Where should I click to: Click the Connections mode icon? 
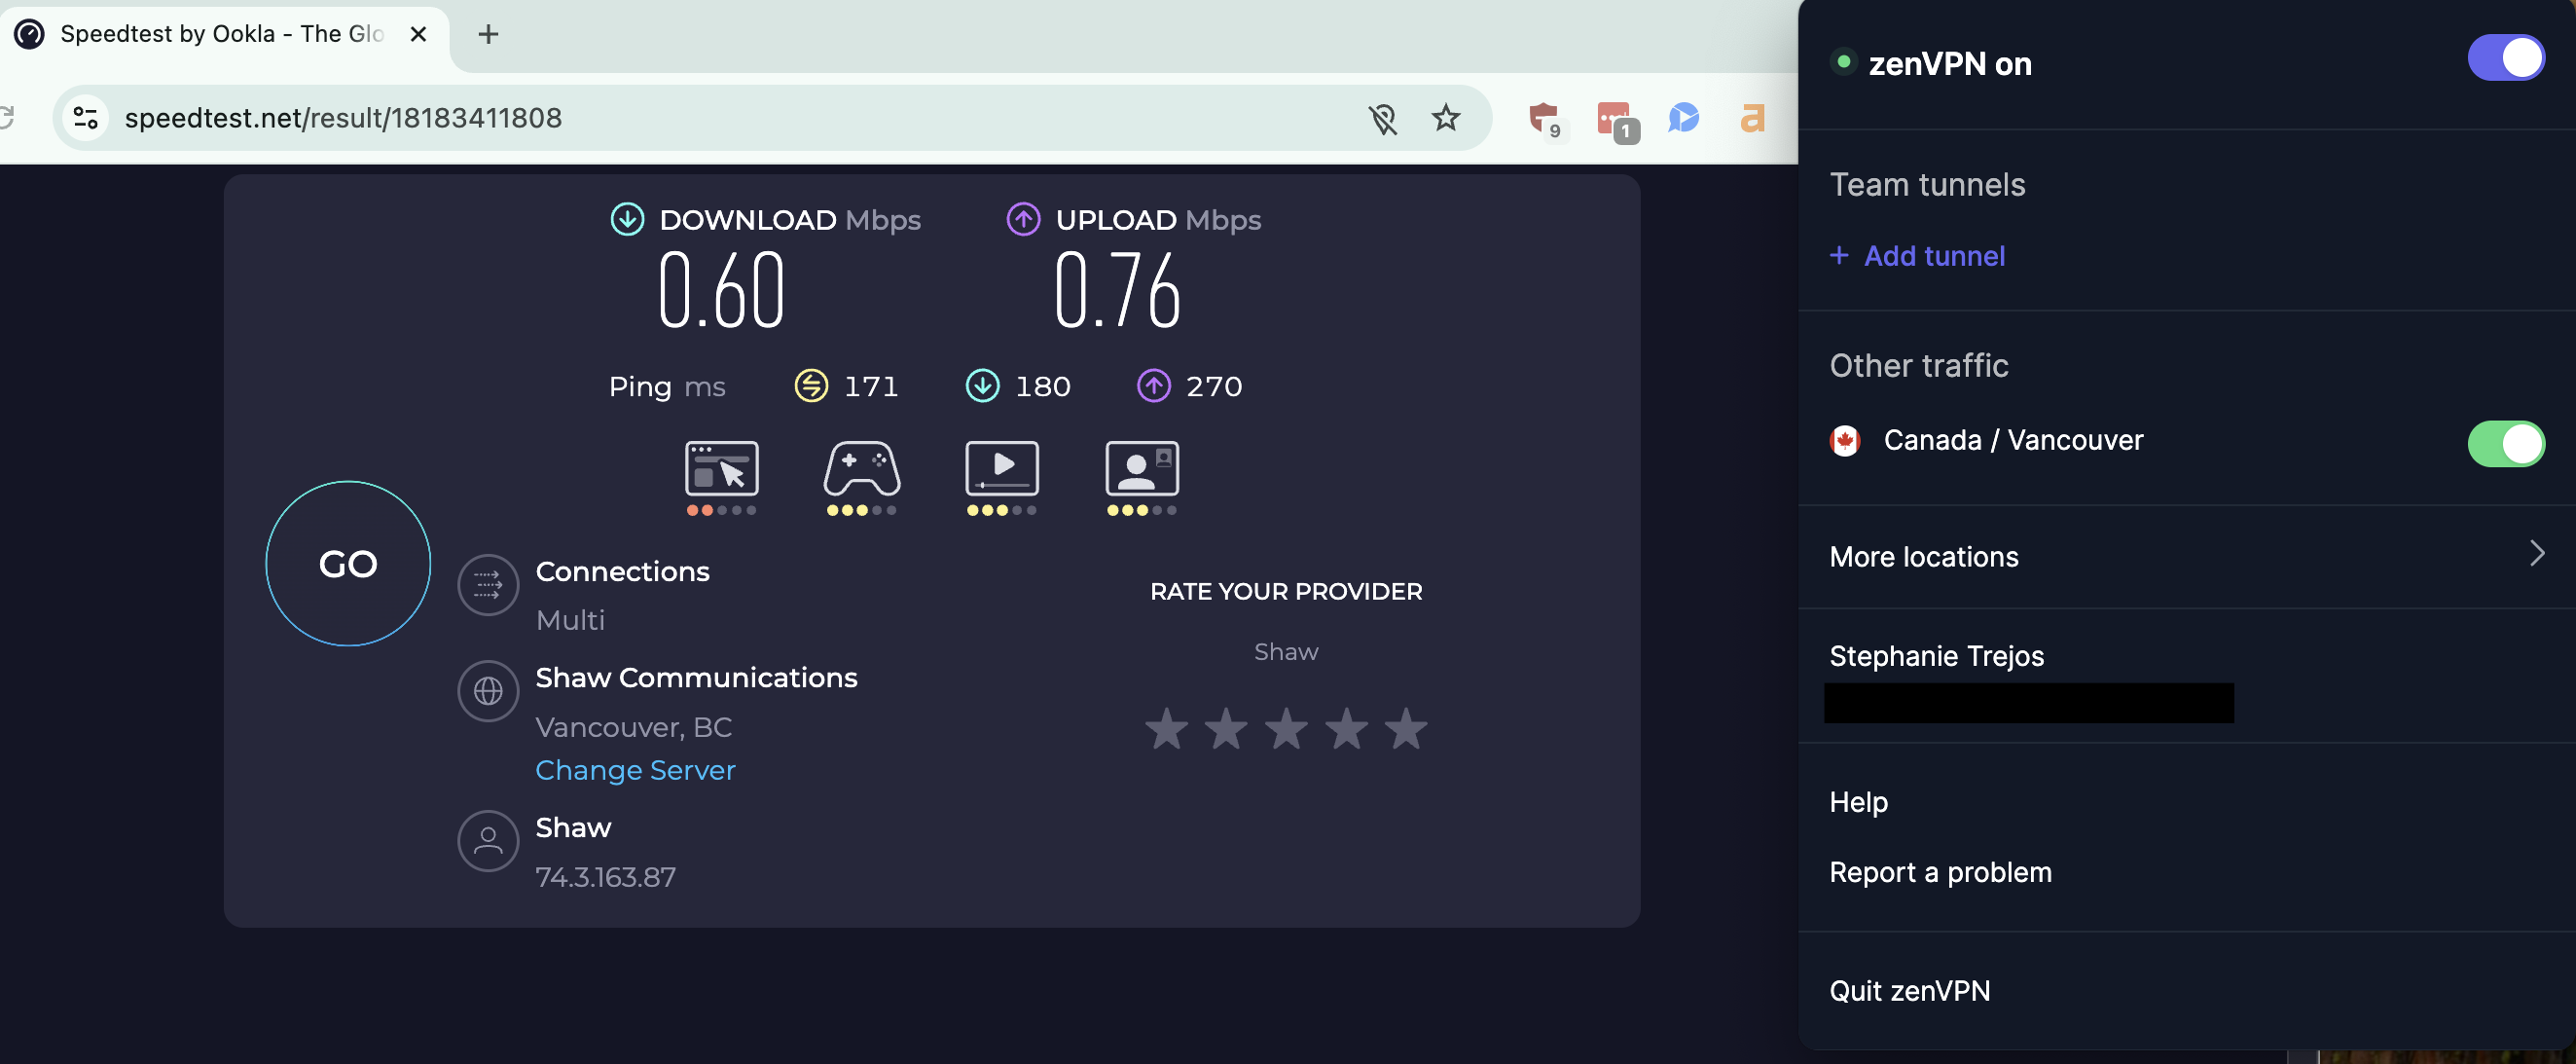point(488,585)
